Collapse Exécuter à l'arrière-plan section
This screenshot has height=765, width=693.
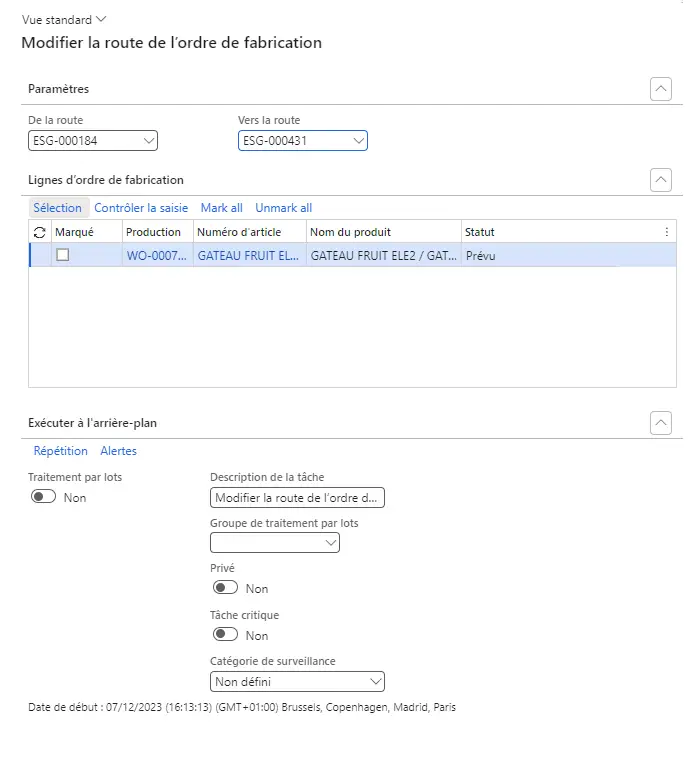(x=660, y=423)
